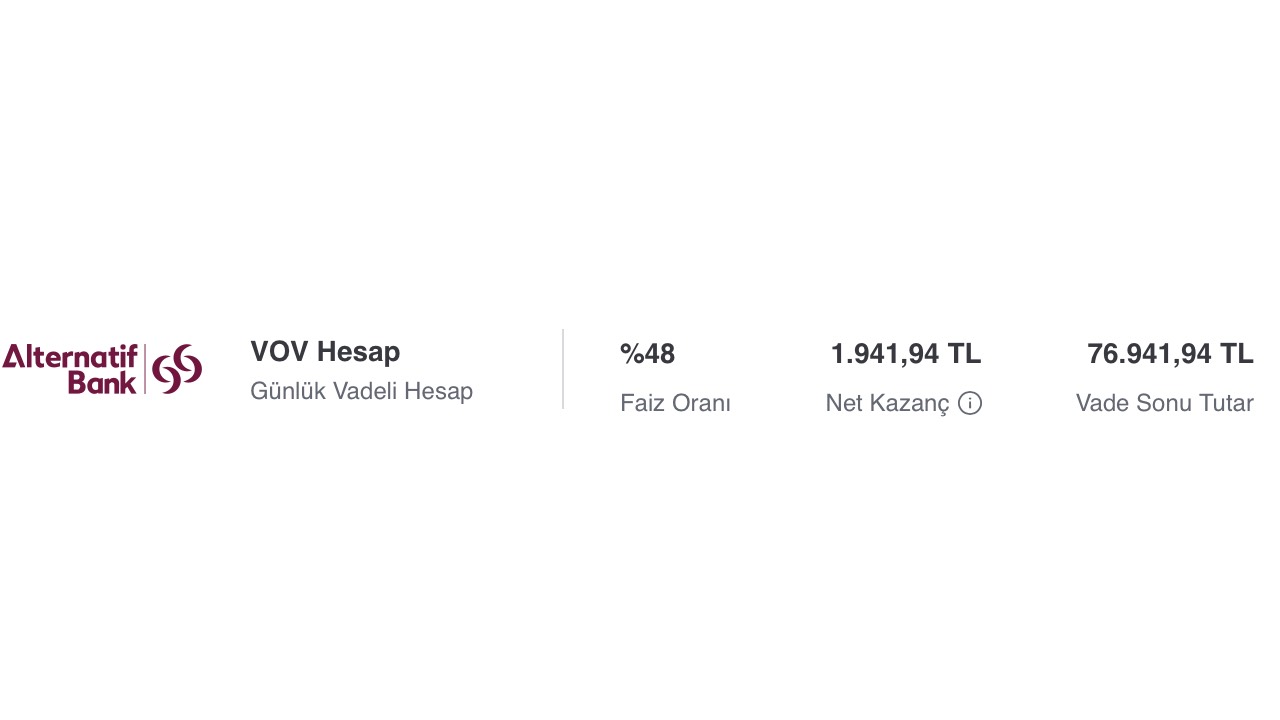Click the info icon beside Net Kazanç
This screenshot has width=1280, height=720.
click(x=970, y=403)
